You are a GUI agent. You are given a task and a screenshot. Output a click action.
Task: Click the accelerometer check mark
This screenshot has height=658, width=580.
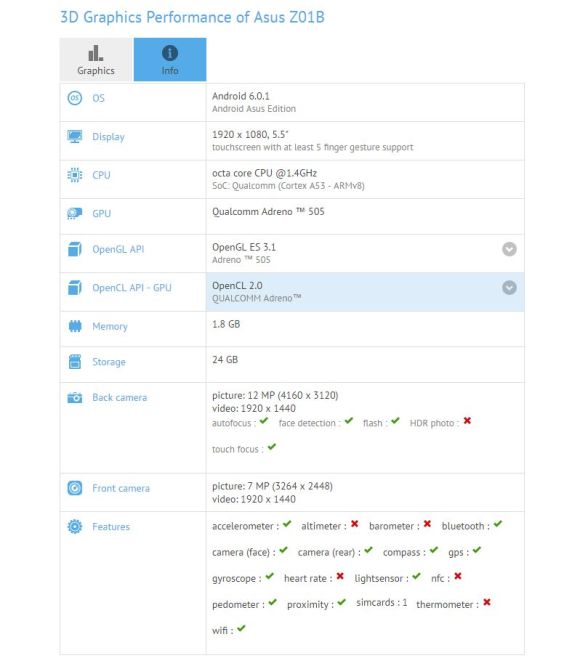point(287,524)
